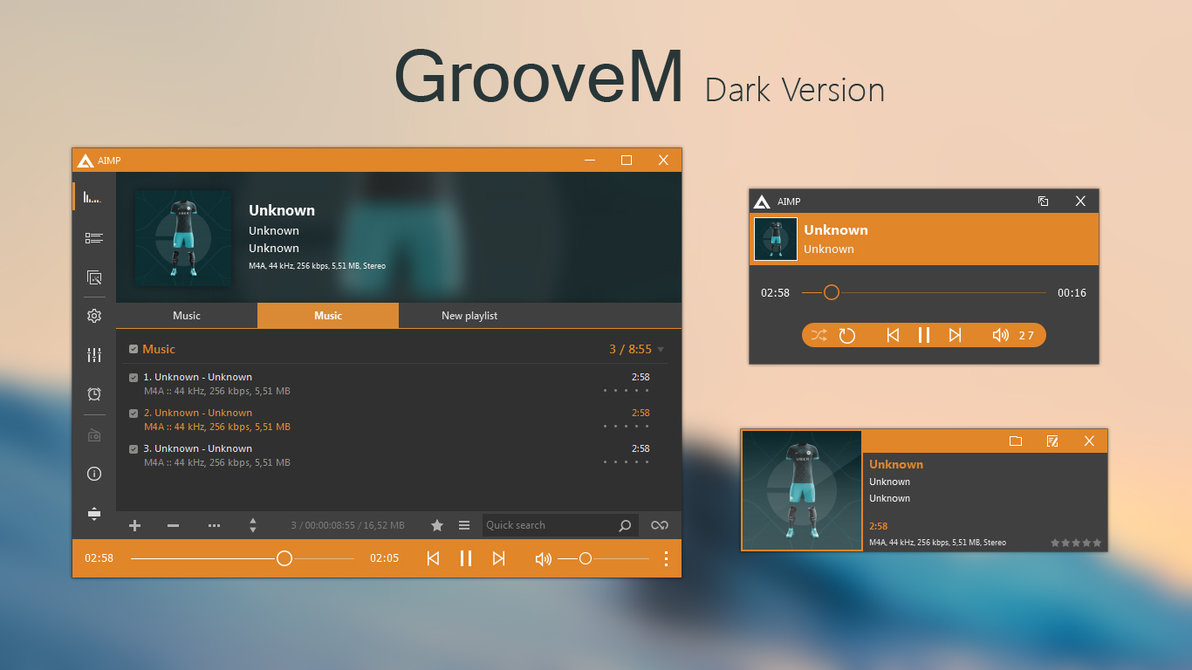Open the equalizer sliders icon
The width and height of the screenshot is (1192, 670).
pos(94,355)
